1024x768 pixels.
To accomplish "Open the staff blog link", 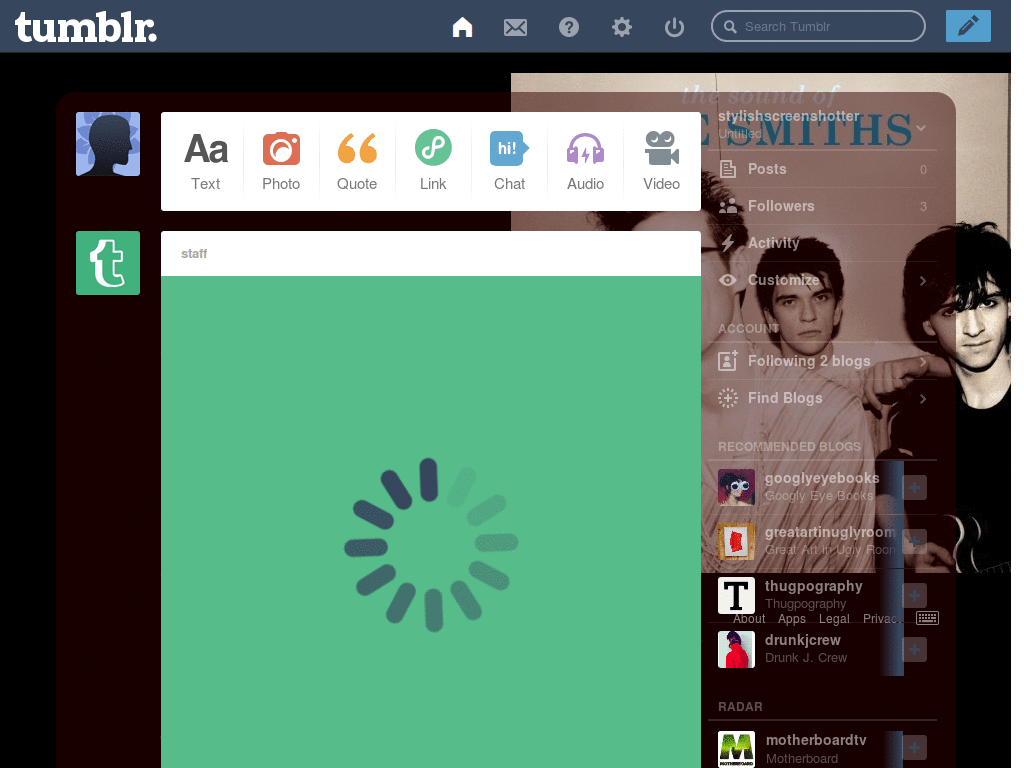I will 194,253.
